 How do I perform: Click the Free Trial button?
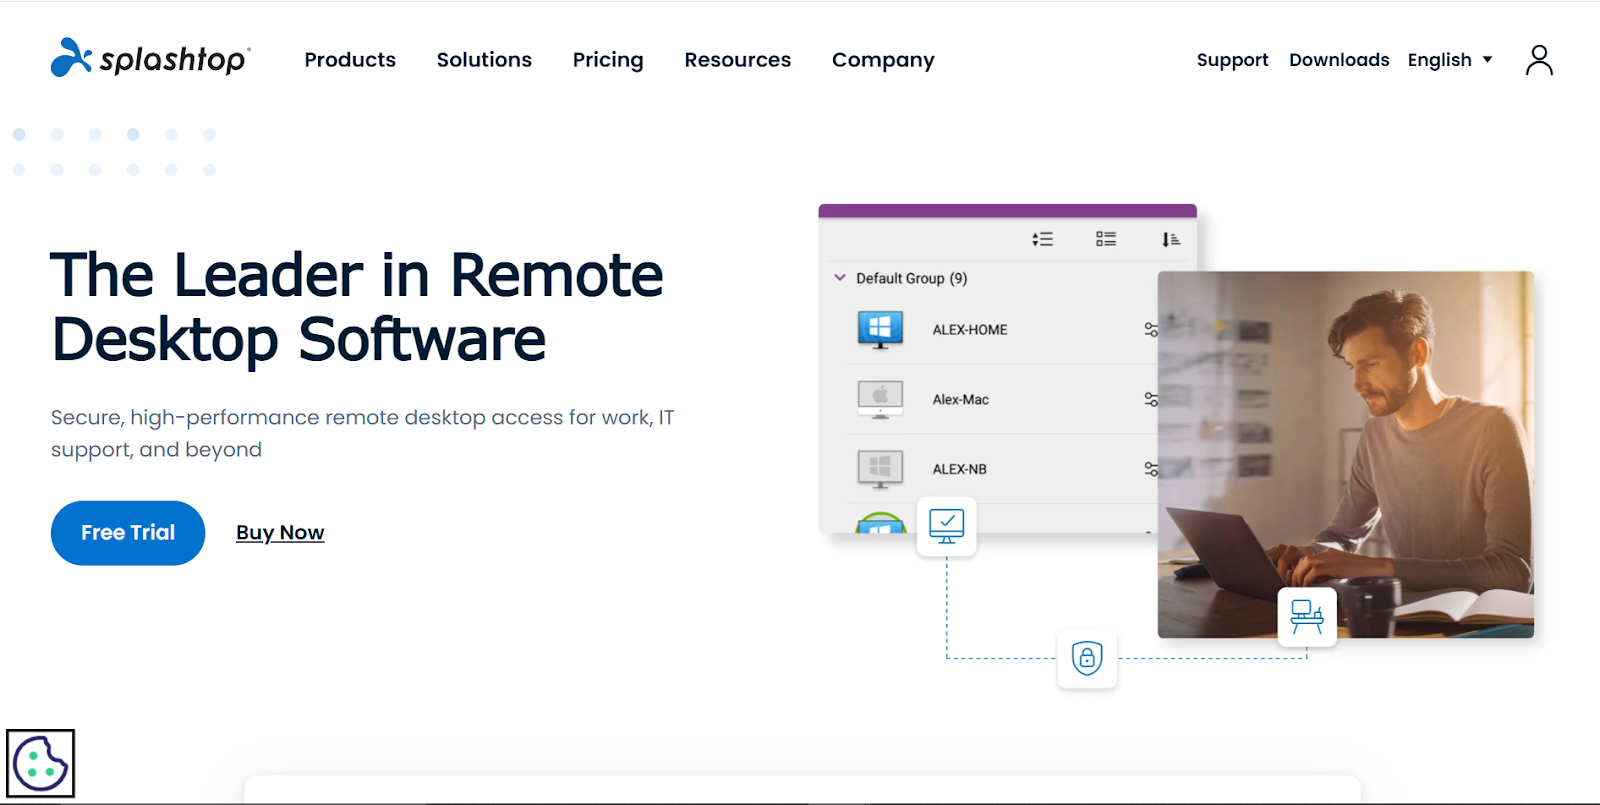coord(128,533)
